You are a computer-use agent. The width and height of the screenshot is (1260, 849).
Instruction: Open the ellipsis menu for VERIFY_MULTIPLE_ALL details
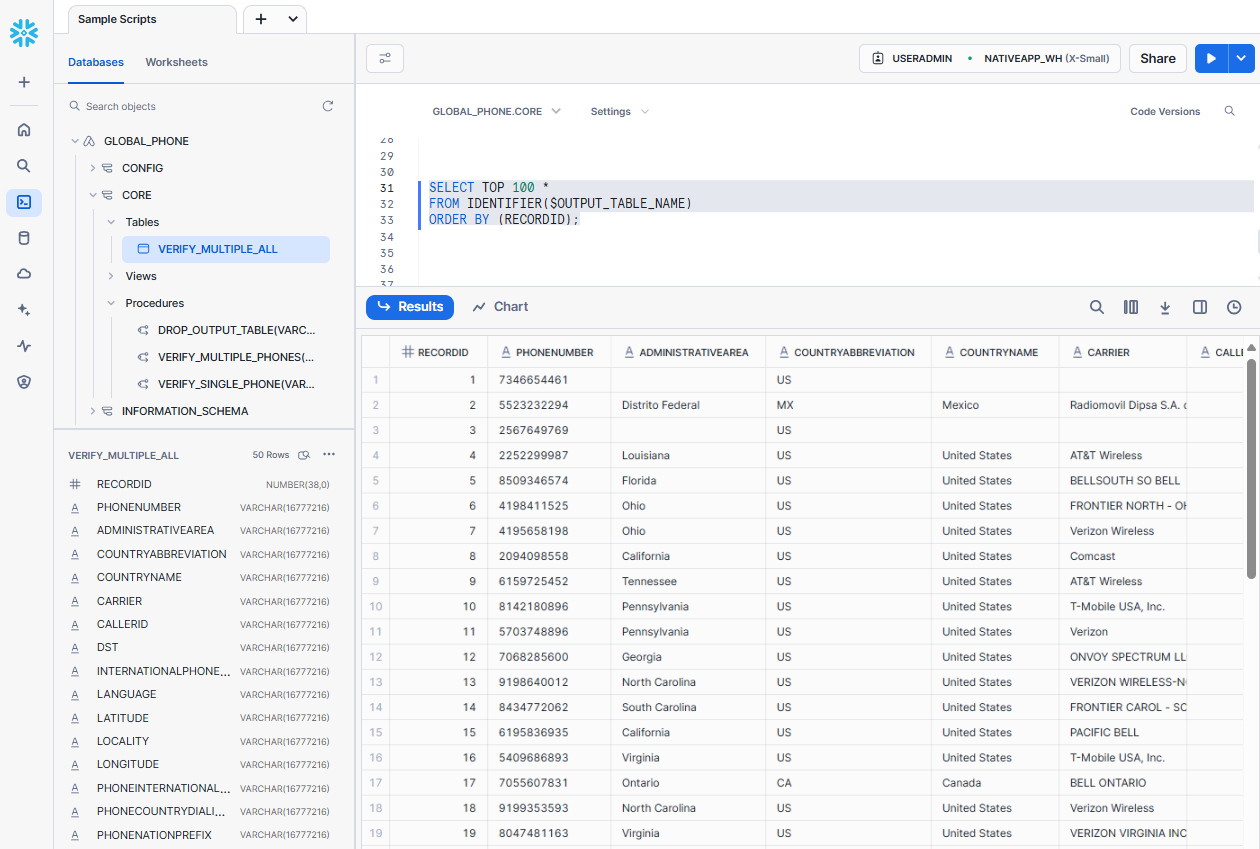point(329,455)
